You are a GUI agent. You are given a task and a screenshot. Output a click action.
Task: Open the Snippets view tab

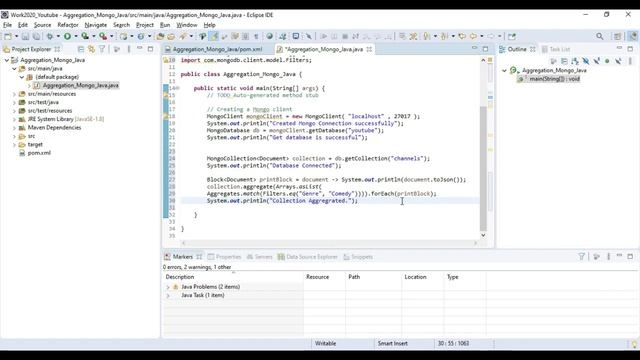point(358,257)
